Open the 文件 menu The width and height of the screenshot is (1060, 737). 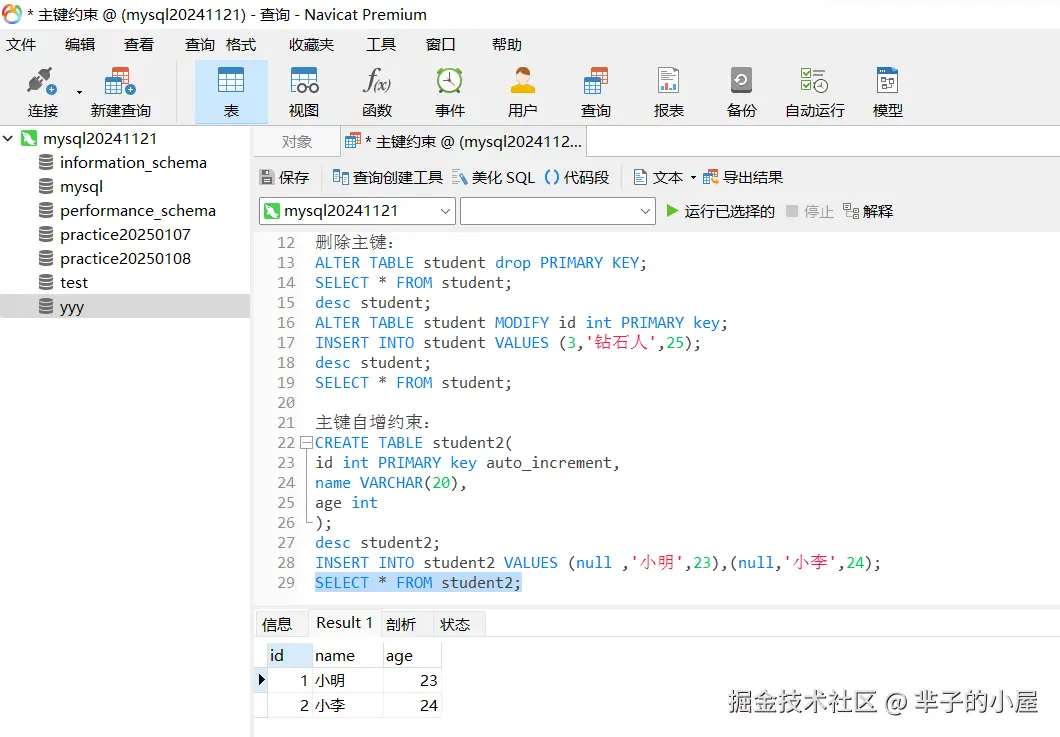coord(21,45)
